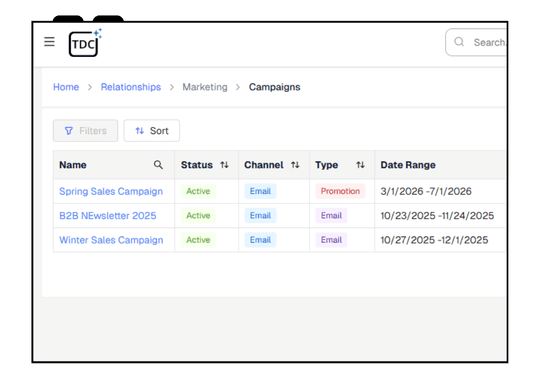Click the funnel icon in the Filters button
This screenshot has height=384, width=540.
(x=69, y=131)
